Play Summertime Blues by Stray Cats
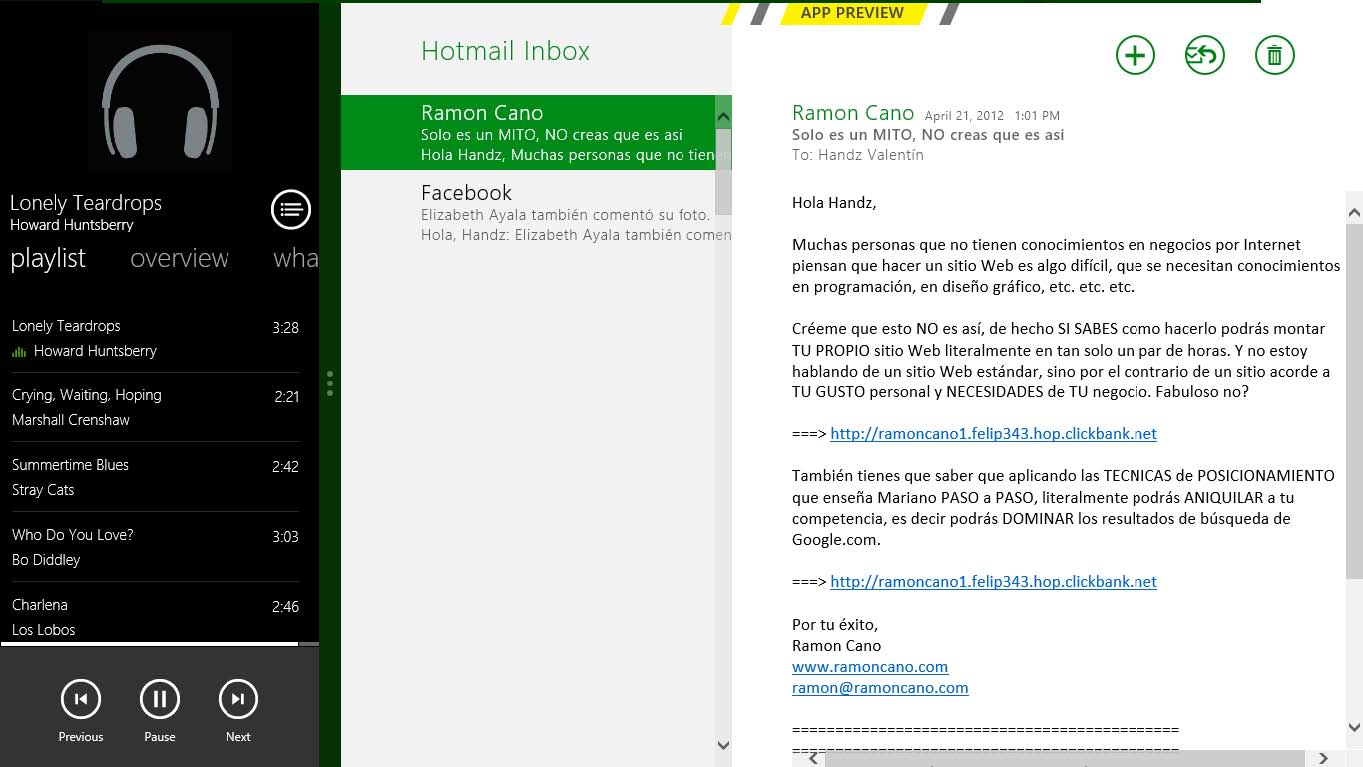This screenshot has width=1363, height=767. pyautogui.click(x=155, y=477)
